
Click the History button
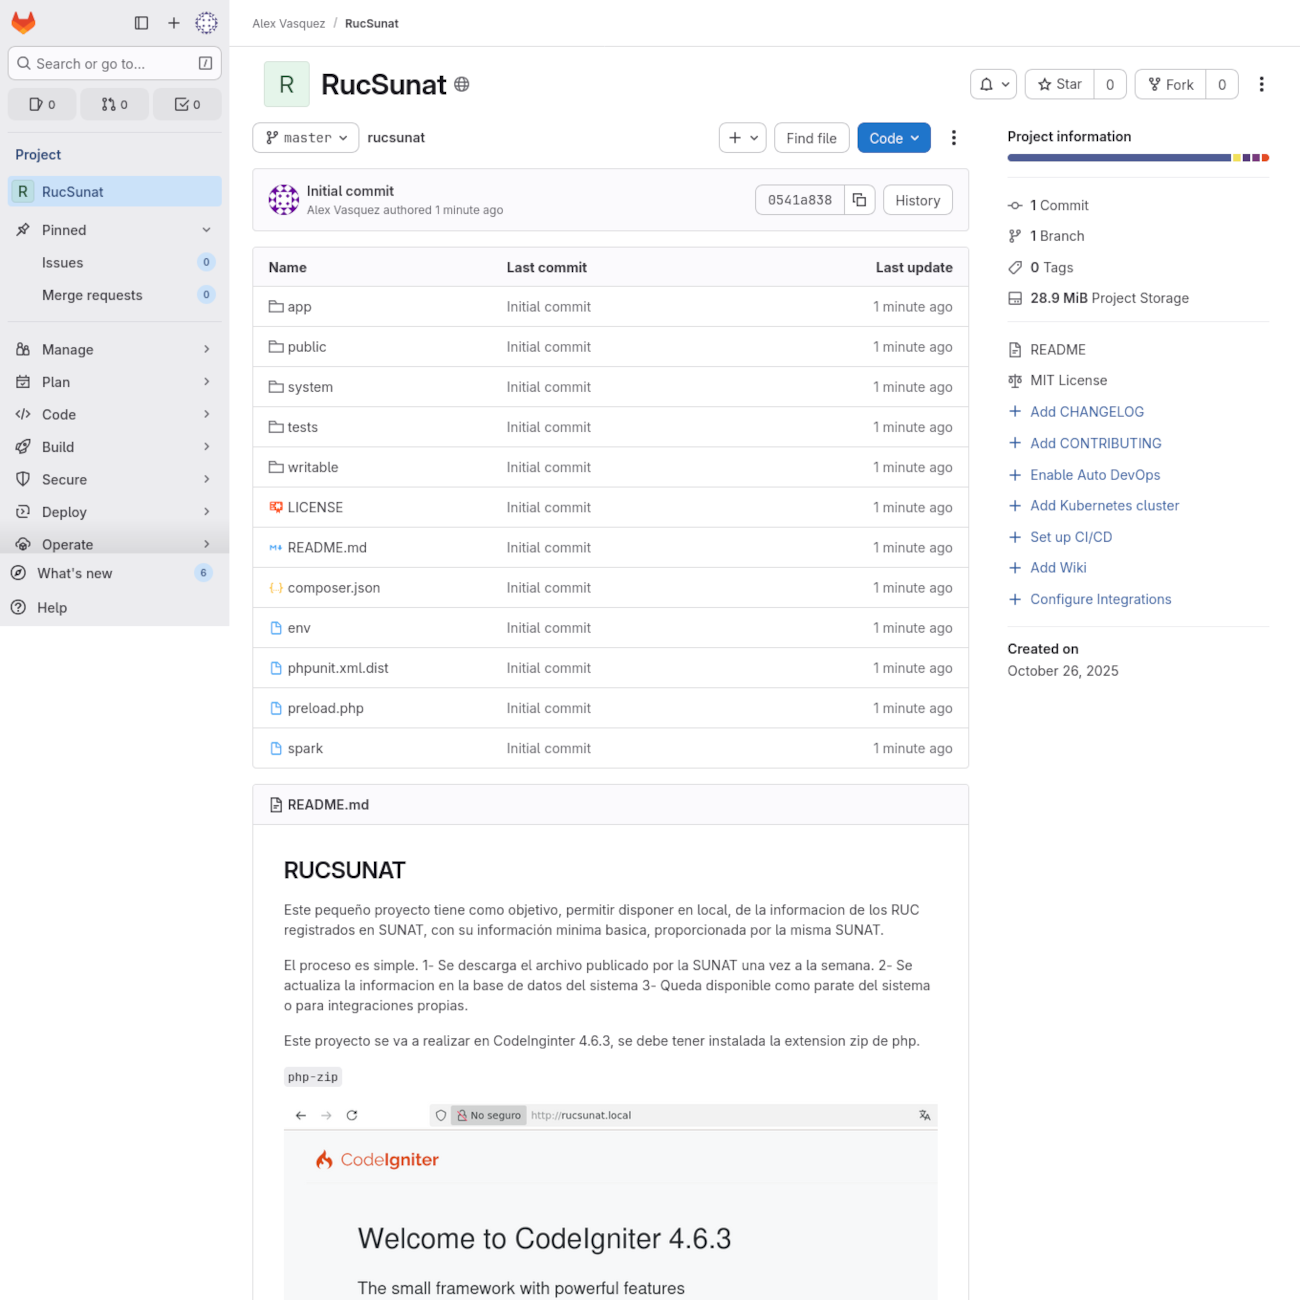click(x=917, y=200)
